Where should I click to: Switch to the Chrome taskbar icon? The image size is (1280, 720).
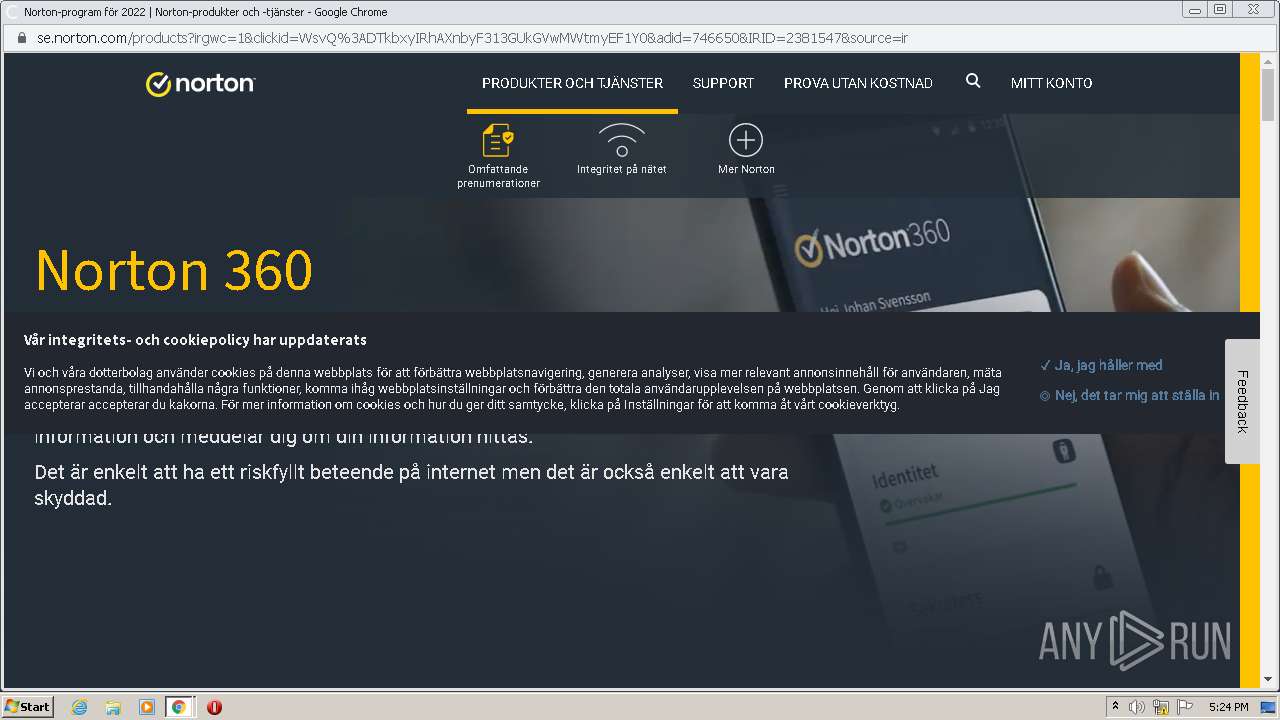click(x=179, y=707)
